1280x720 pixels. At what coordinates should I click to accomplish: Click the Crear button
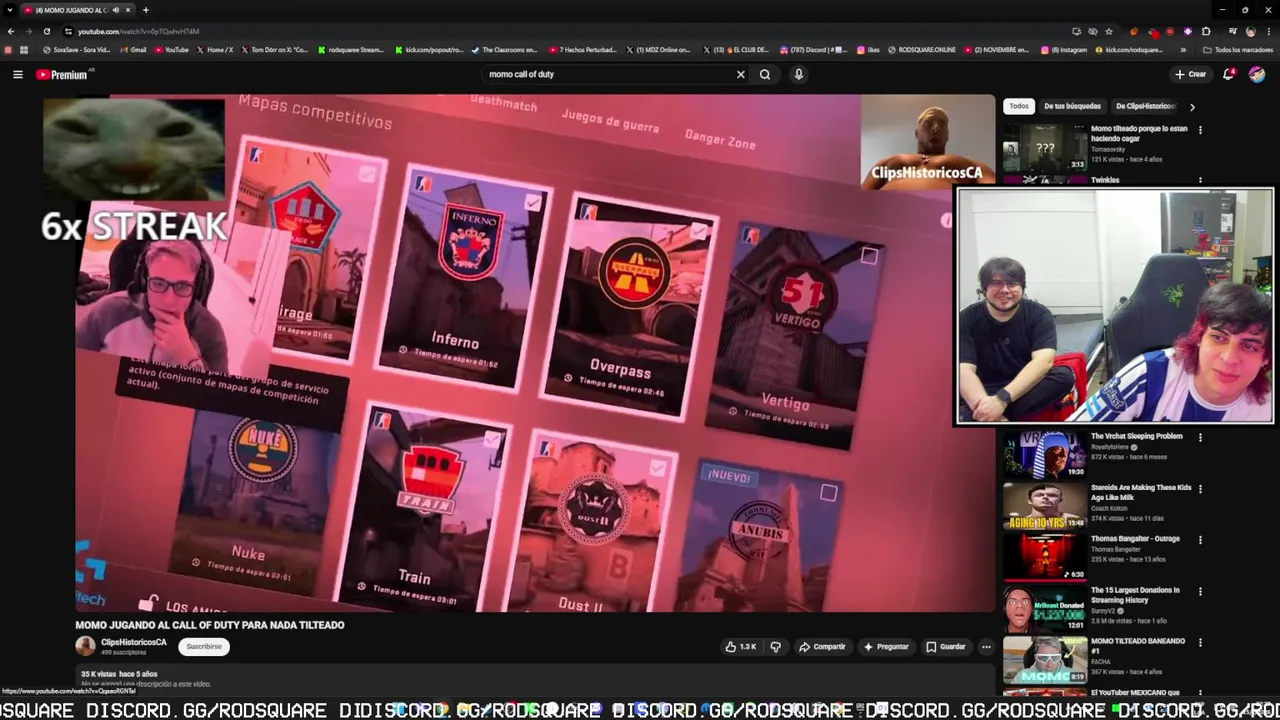click(x=1190, y=74)
